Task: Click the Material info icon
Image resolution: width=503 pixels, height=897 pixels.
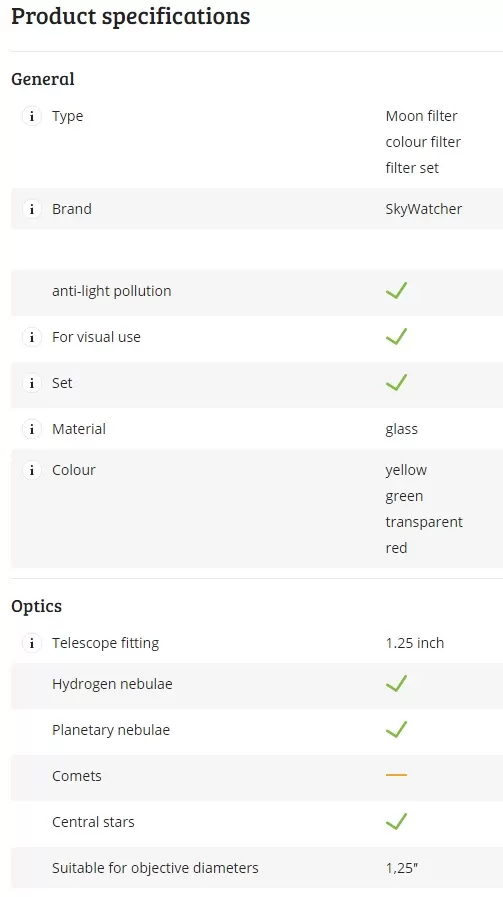Action: coord(32,429)
